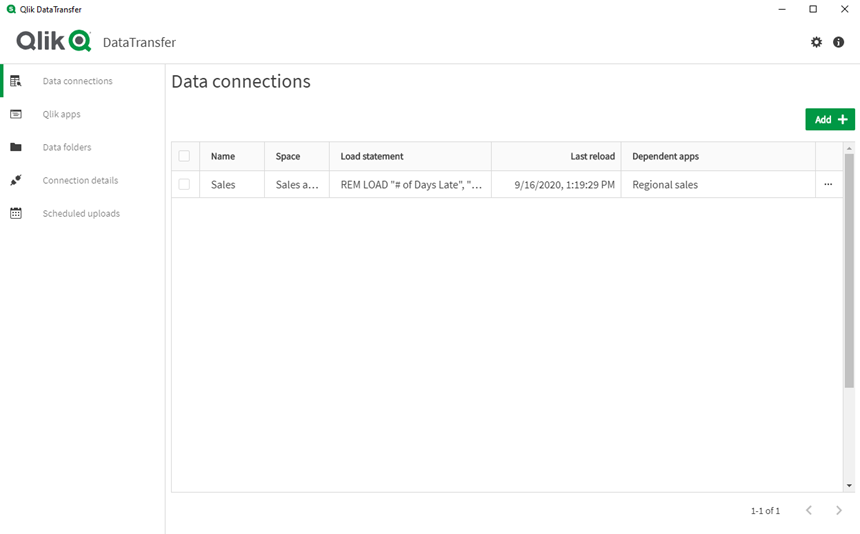Check the select-all checkbox in table header
Image resolution: width=860 pixels, height=534 pixels.
click(x=184, y=156)
